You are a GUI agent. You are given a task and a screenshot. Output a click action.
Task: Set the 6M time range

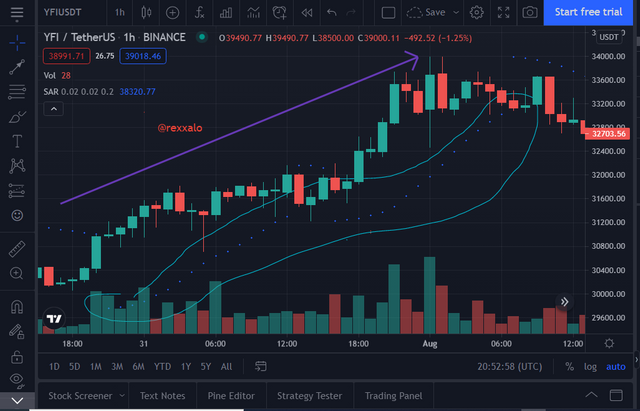tap(138, 367)
